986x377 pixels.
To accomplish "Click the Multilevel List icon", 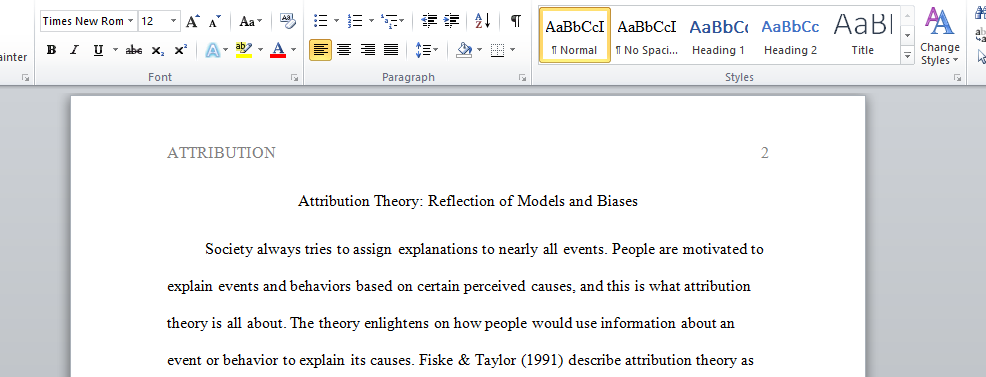I will tap(390, 21).
